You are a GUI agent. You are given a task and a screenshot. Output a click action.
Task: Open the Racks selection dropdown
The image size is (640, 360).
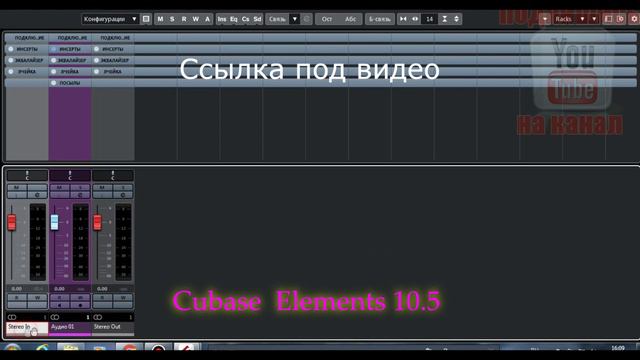[570, 19]
